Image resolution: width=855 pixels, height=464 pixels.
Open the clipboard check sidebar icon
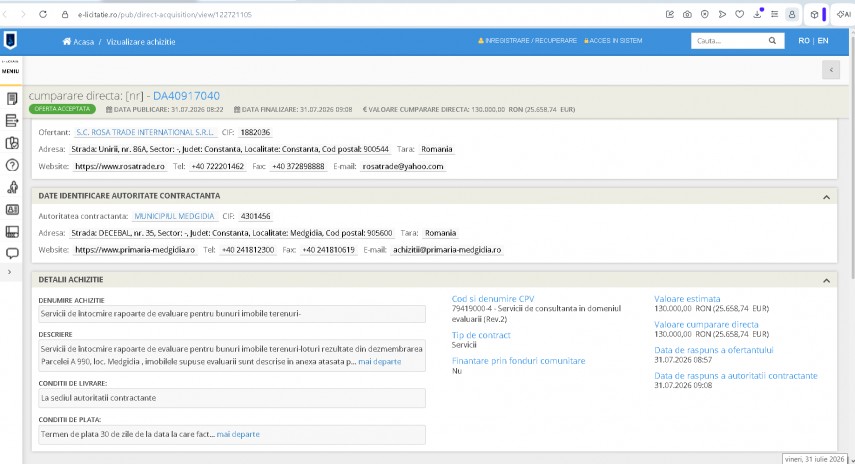click(12, 143)
